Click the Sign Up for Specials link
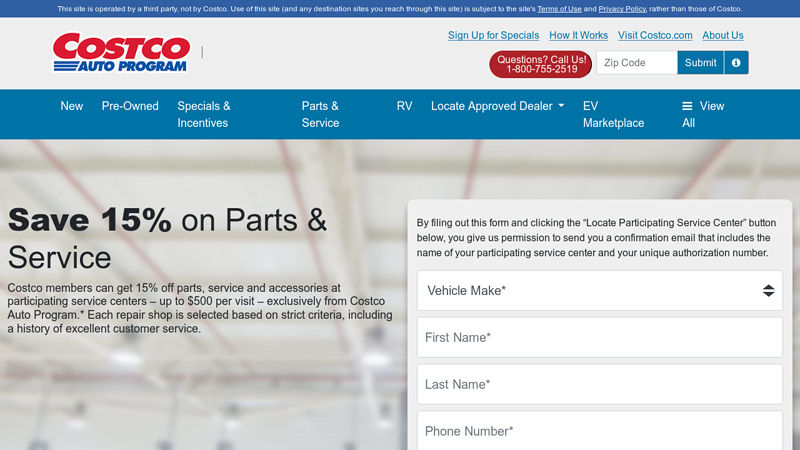The width and height of the screenshot is (800, 450). pyautogui.click(x=493, y=35)
